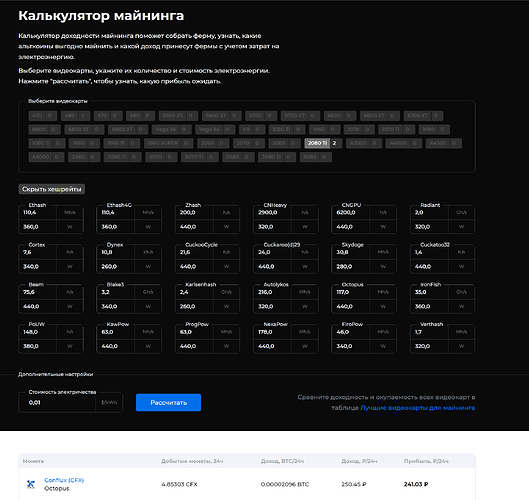Edit the electricity cost input field
The width and height of the screenshot is (529, 500).
coord(57,402)
